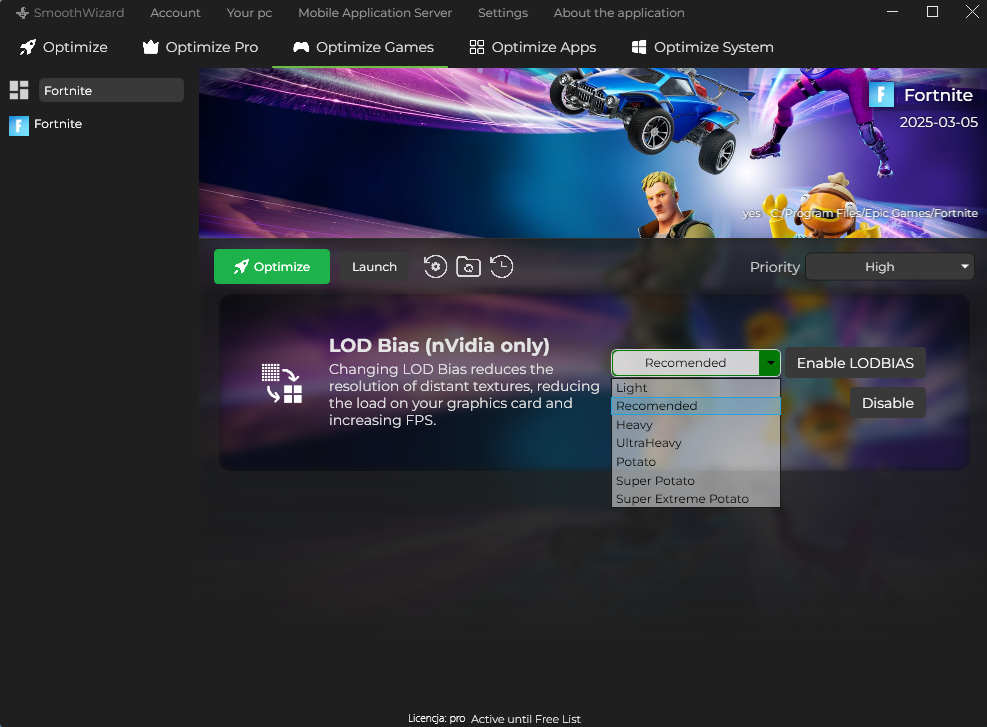
Task: Focus the Fortnite search field
Action: pyautogui.click(x=111, y=90)
